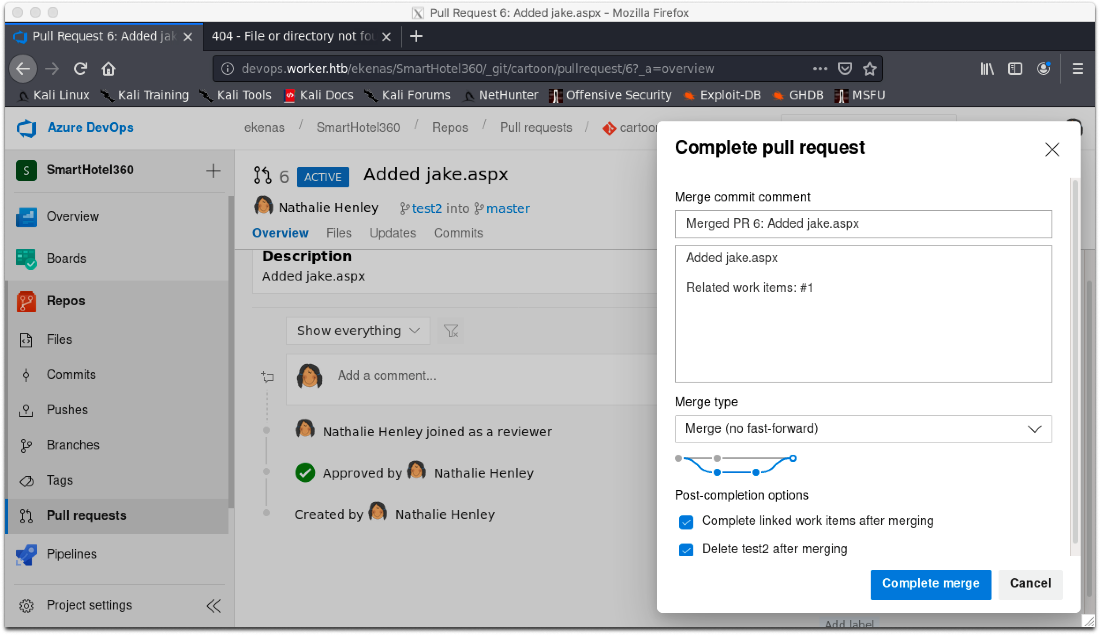The image size is (1100, 635).
Task: Toggle Complete linked work items after merging
Action: coord(686,522)
